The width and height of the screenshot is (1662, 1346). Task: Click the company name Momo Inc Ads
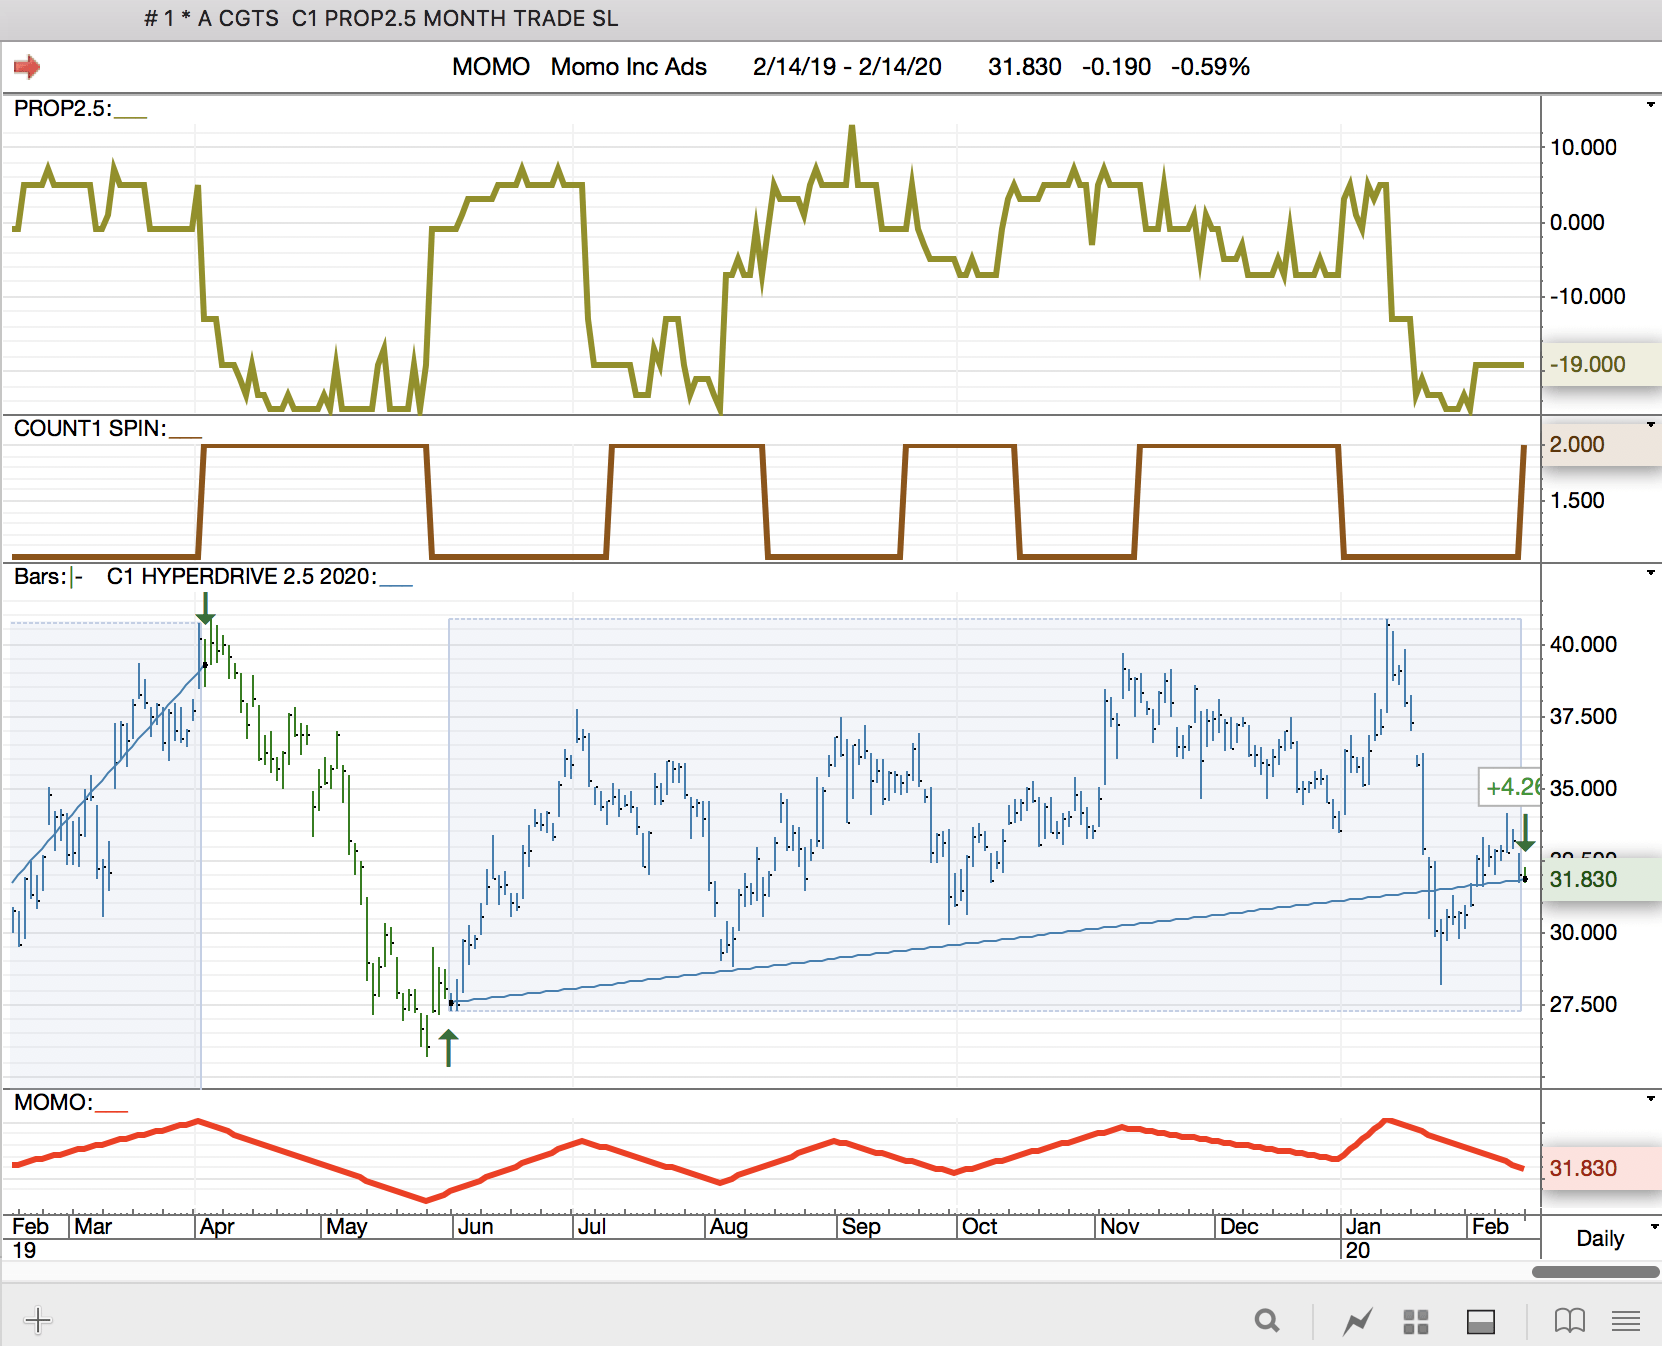[629, 67]
